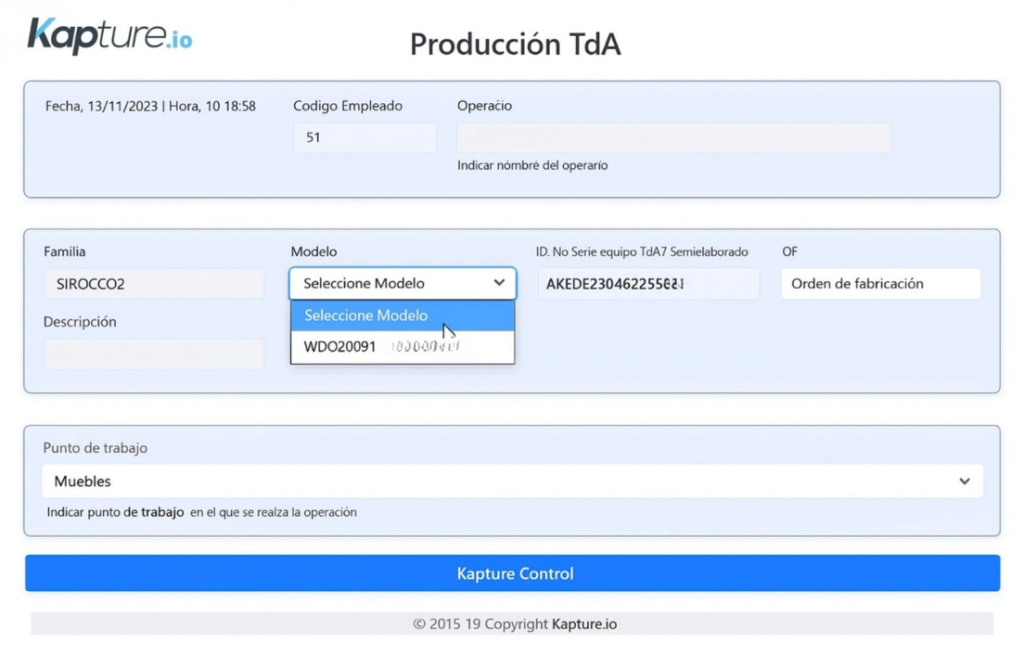Select the Familia field showing SIROCCO2

coord(154,284)
